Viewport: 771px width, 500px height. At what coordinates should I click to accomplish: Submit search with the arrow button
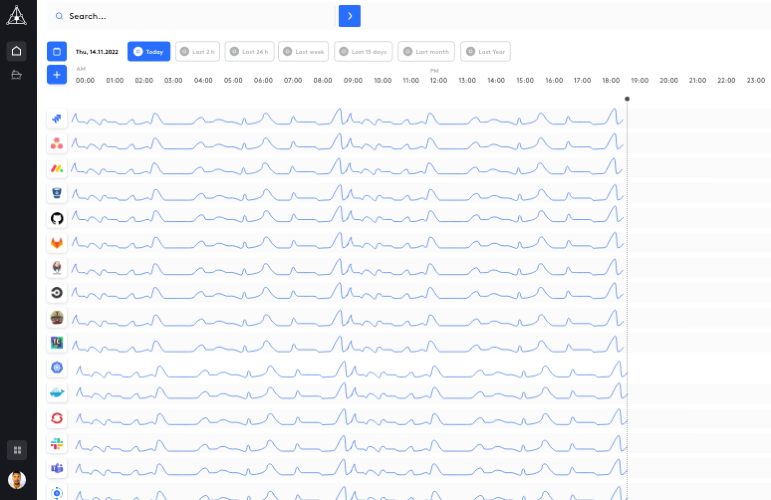point(350,16)
